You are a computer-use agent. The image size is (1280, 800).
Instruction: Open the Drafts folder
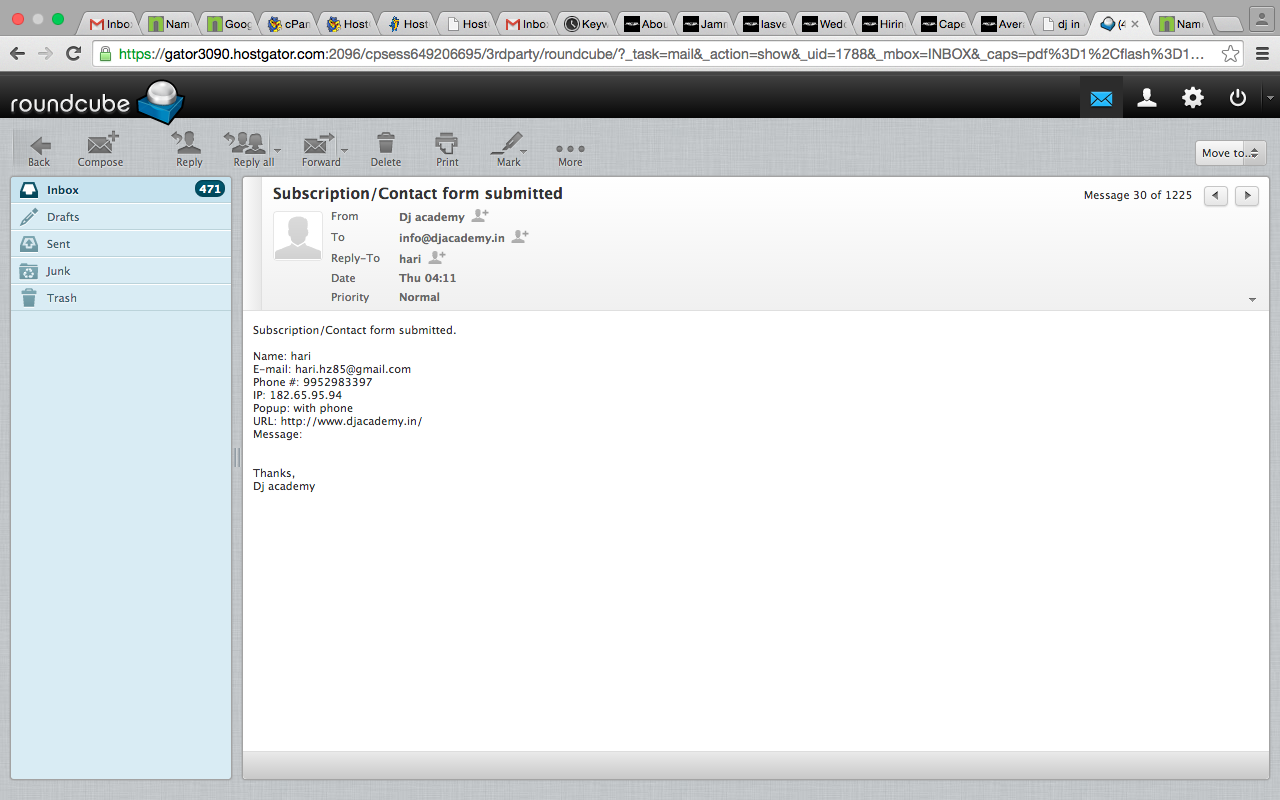121,217
